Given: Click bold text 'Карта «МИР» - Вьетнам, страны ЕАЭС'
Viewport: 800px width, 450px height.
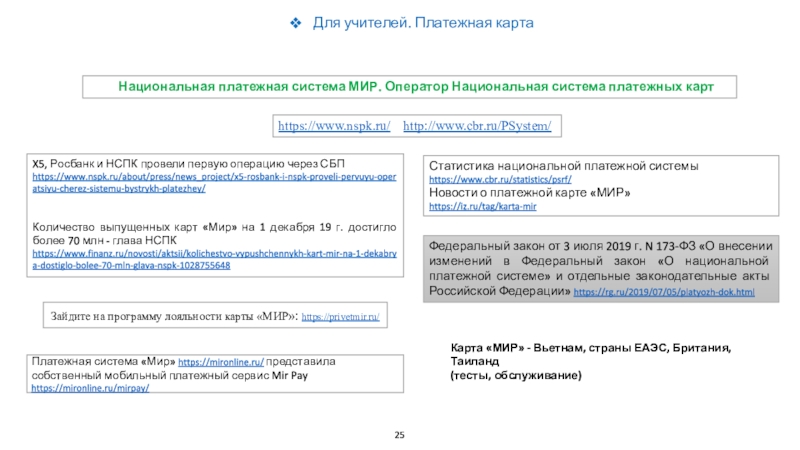Looking at the screenshot, I should pyautogui.click(x=559, y=348).
